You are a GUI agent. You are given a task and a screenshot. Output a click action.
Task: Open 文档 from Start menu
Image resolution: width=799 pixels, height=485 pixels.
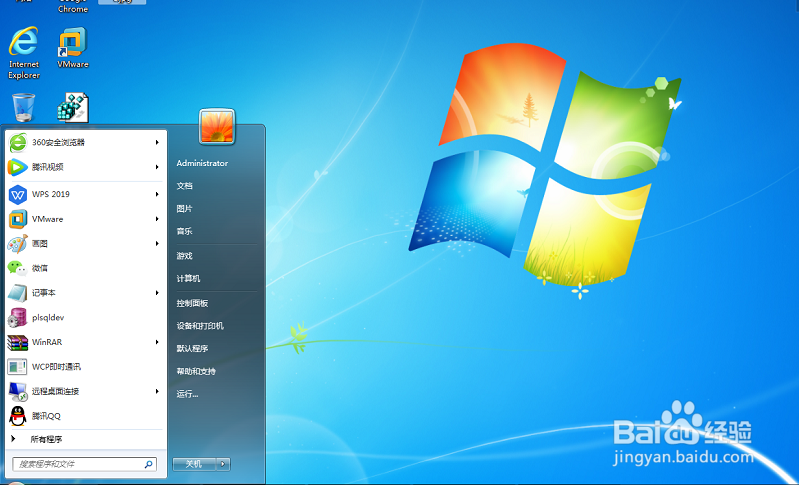click(184, 186)
